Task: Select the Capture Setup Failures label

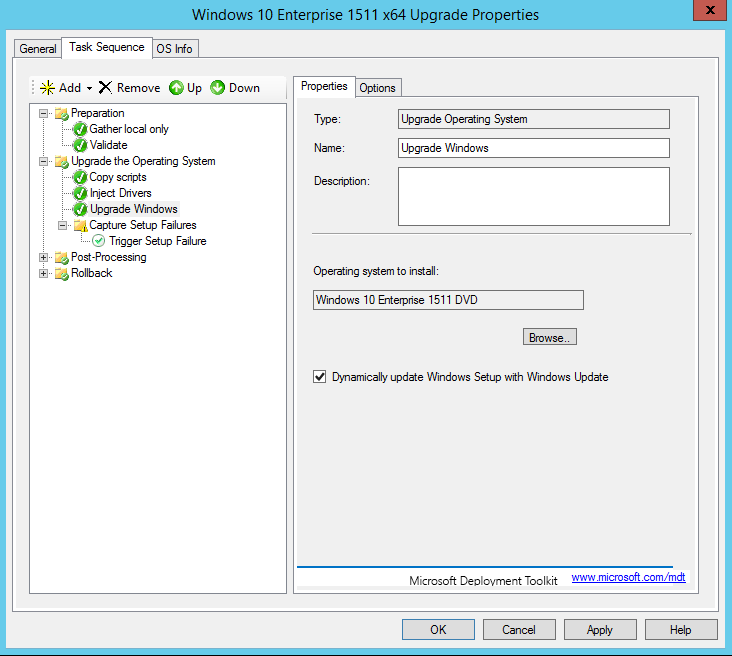Action: 143,225
